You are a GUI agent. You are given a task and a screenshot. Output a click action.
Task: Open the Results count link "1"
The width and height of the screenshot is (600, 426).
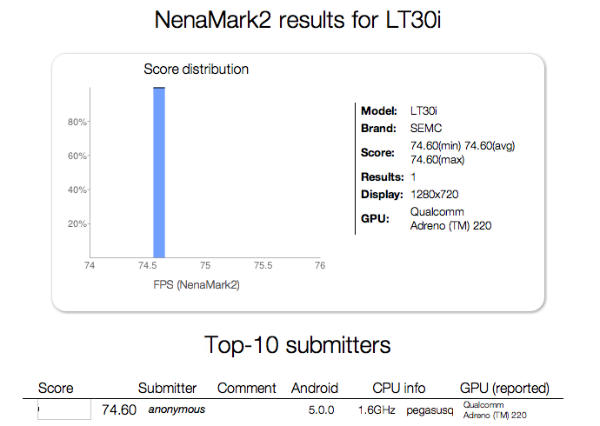[414, 176]
